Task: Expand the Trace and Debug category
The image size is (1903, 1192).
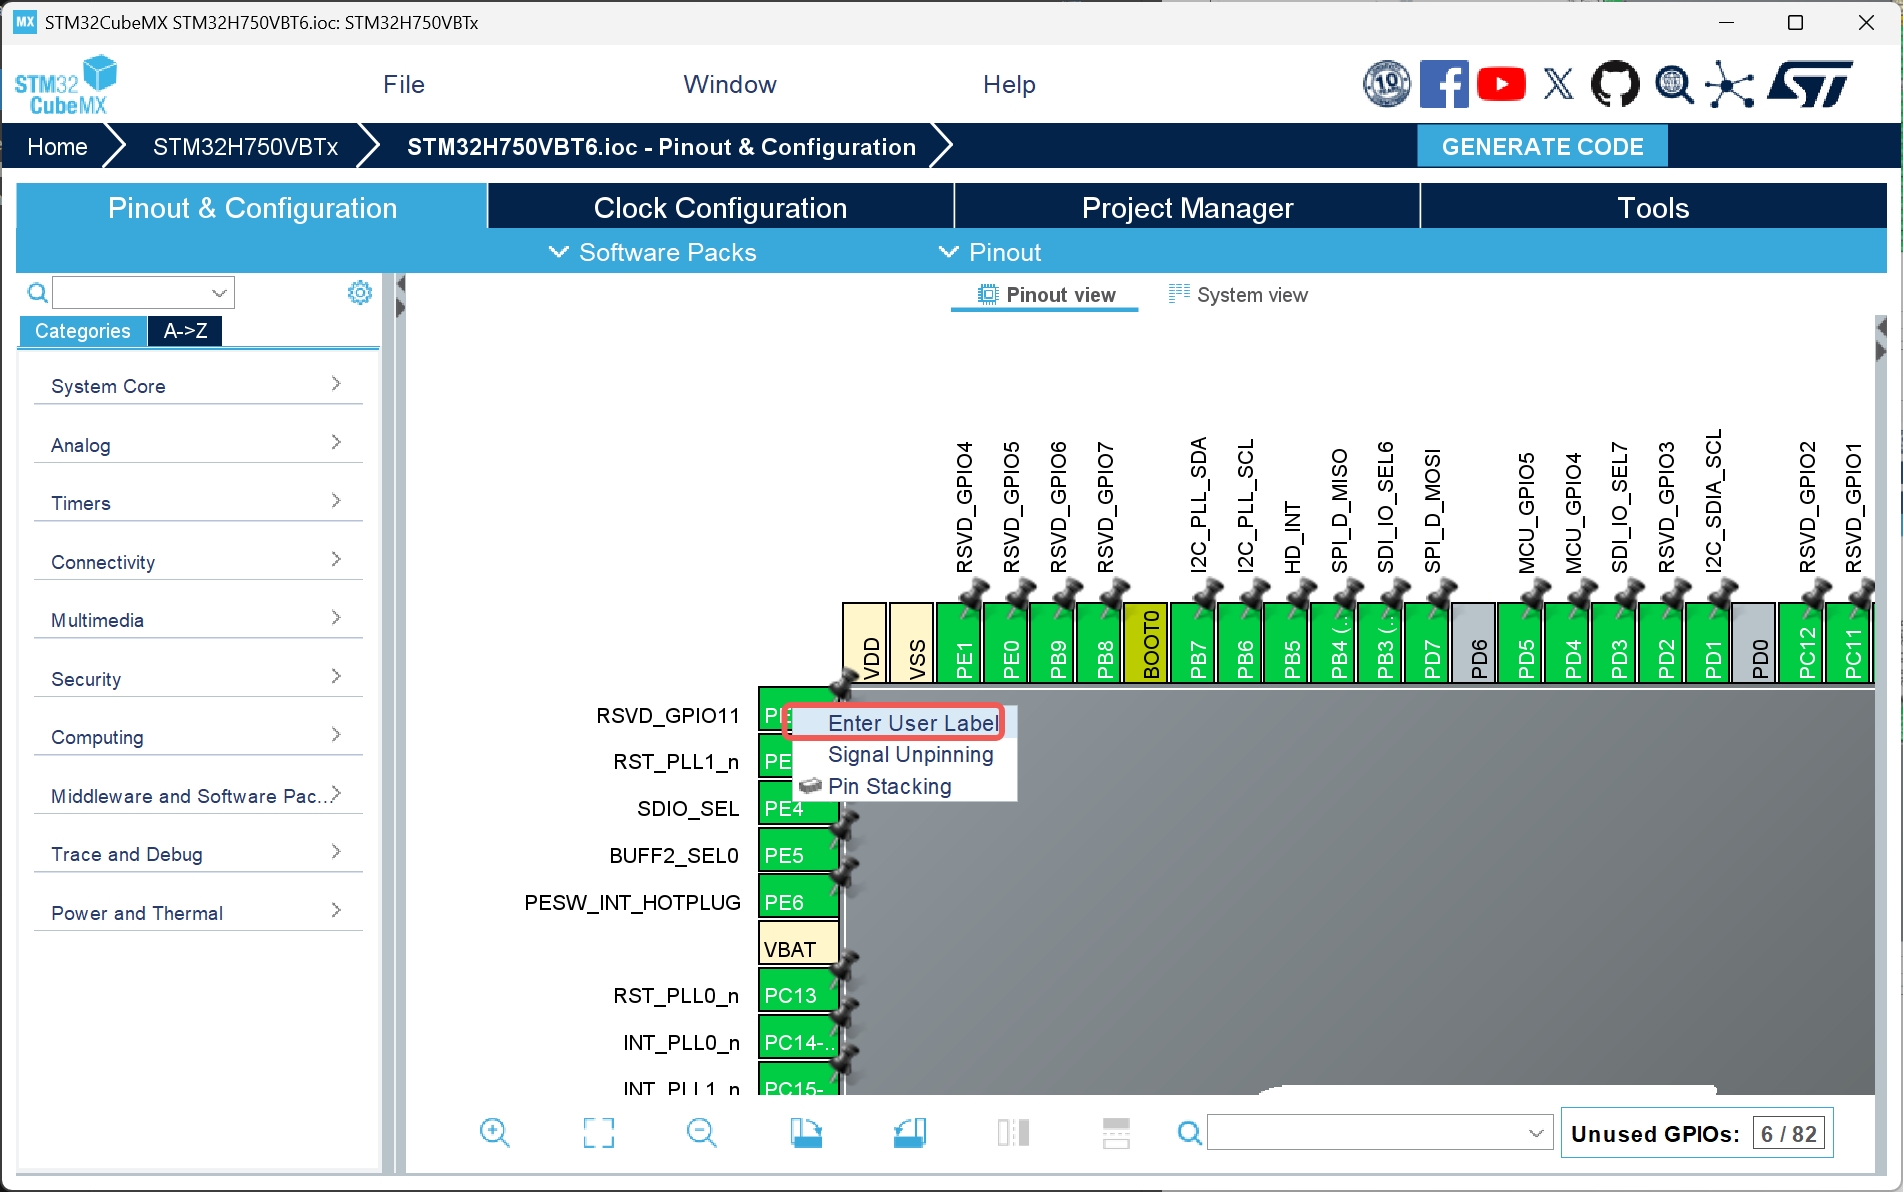Action: pos(198,854)
